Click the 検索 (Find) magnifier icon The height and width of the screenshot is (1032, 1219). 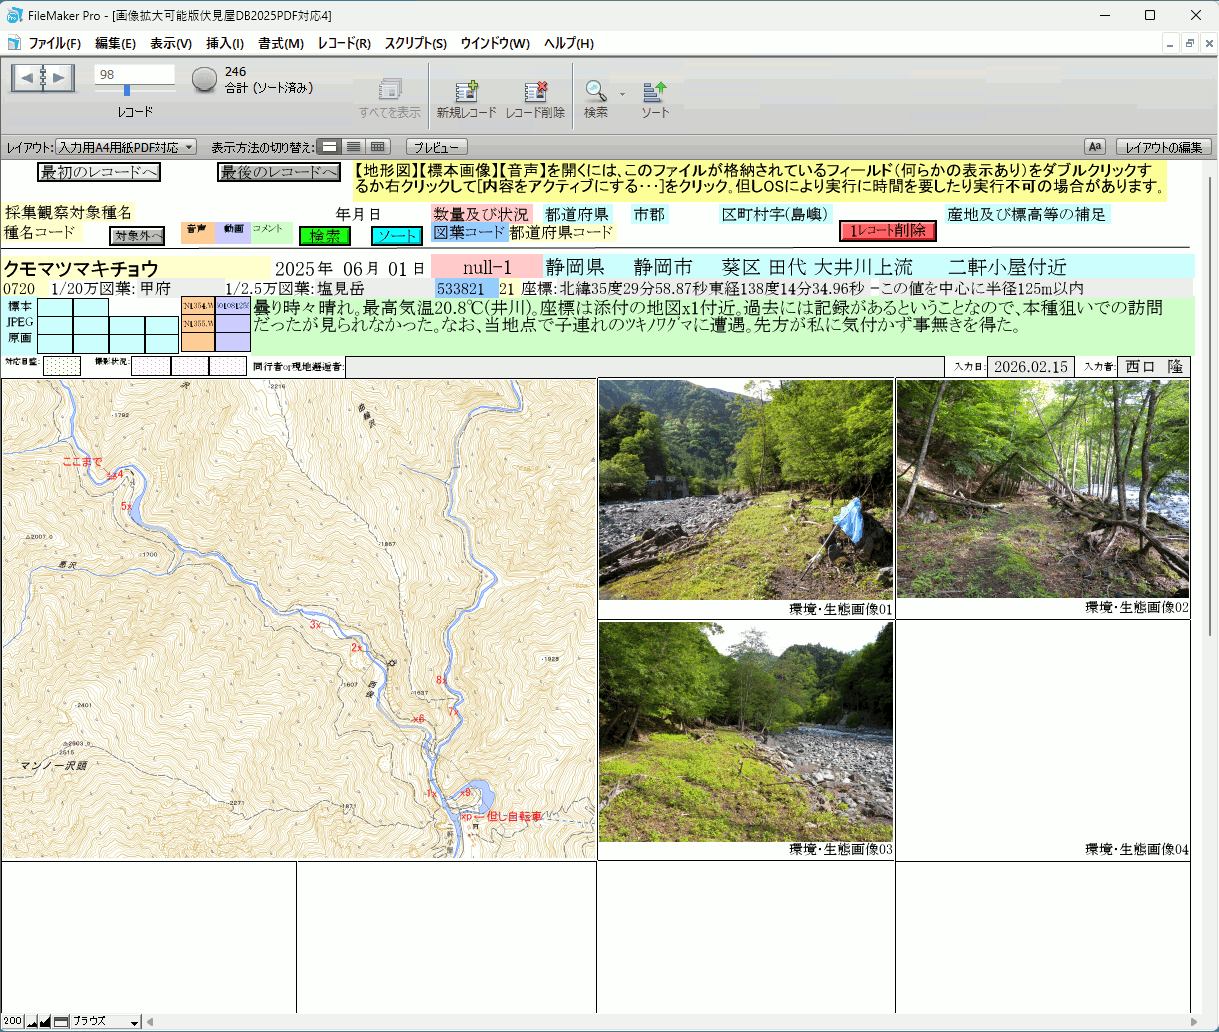click(596, 92)
